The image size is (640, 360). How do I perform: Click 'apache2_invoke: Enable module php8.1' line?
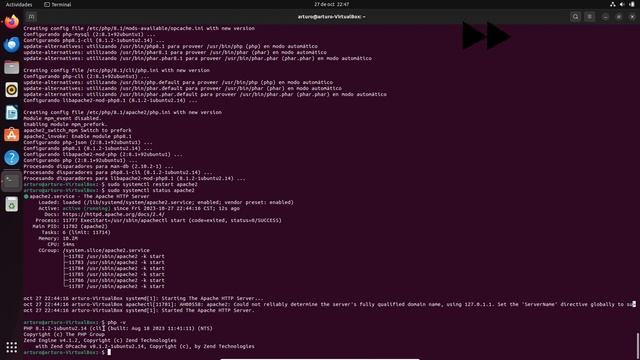click(x=78, y=136)
